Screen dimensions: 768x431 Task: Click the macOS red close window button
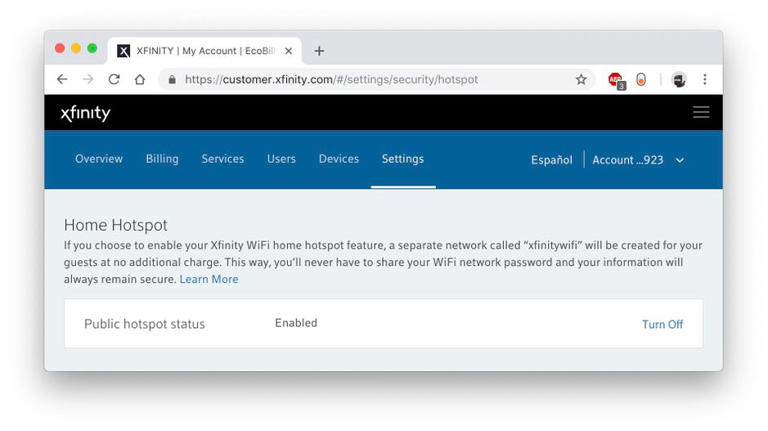pos(60,48)
